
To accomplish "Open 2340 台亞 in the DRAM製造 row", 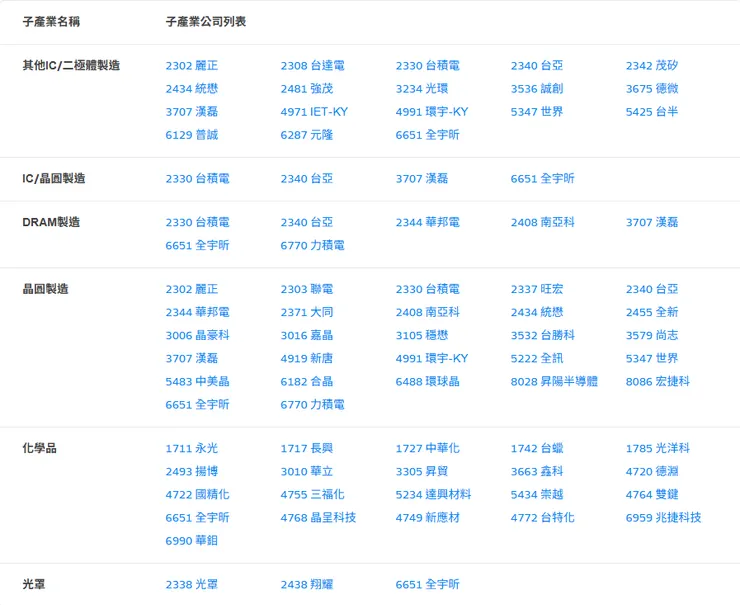I will click(x=307, y=222).
